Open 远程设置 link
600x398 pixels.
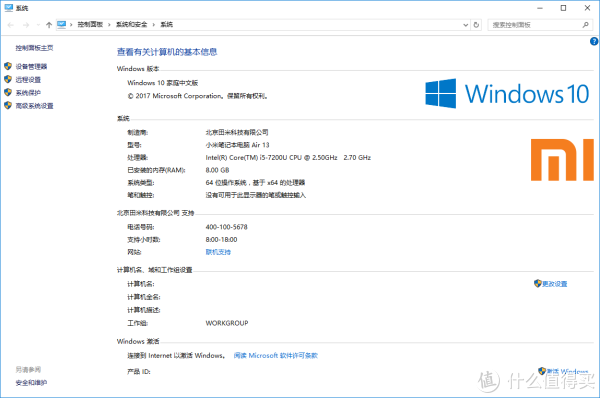(28, 80)
